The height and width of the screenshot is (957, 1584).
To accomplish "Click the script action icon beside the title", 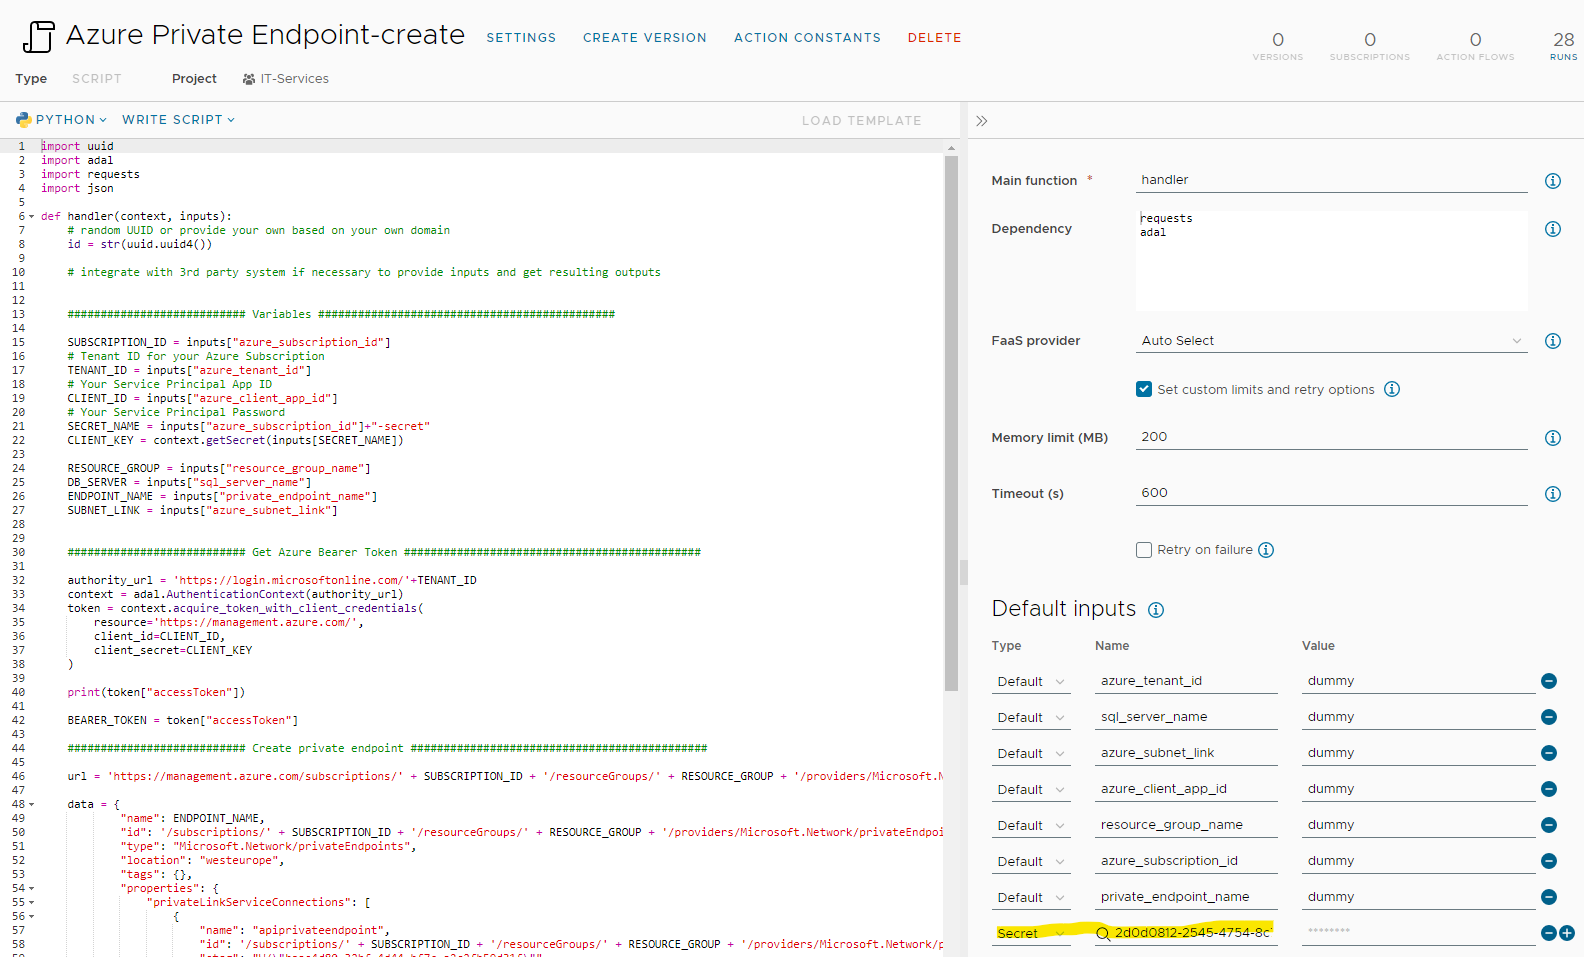I will (x=38, y=36).
